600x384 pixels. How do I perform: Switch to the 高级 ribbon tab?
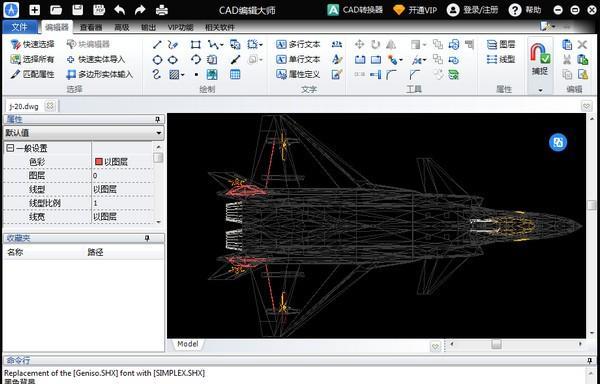(x=122, y=28)
